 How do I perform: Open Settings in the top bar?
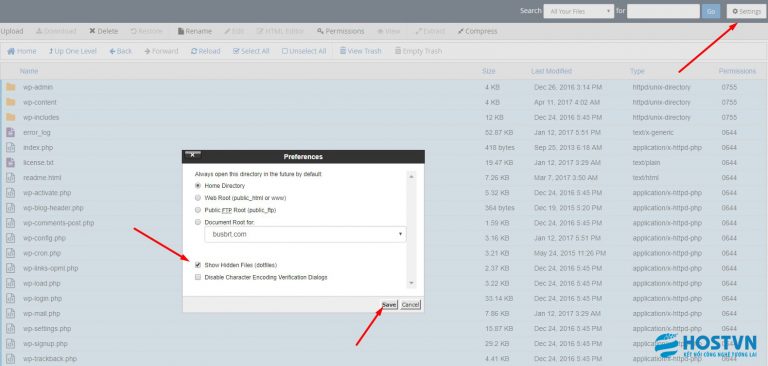coord(746,11)
